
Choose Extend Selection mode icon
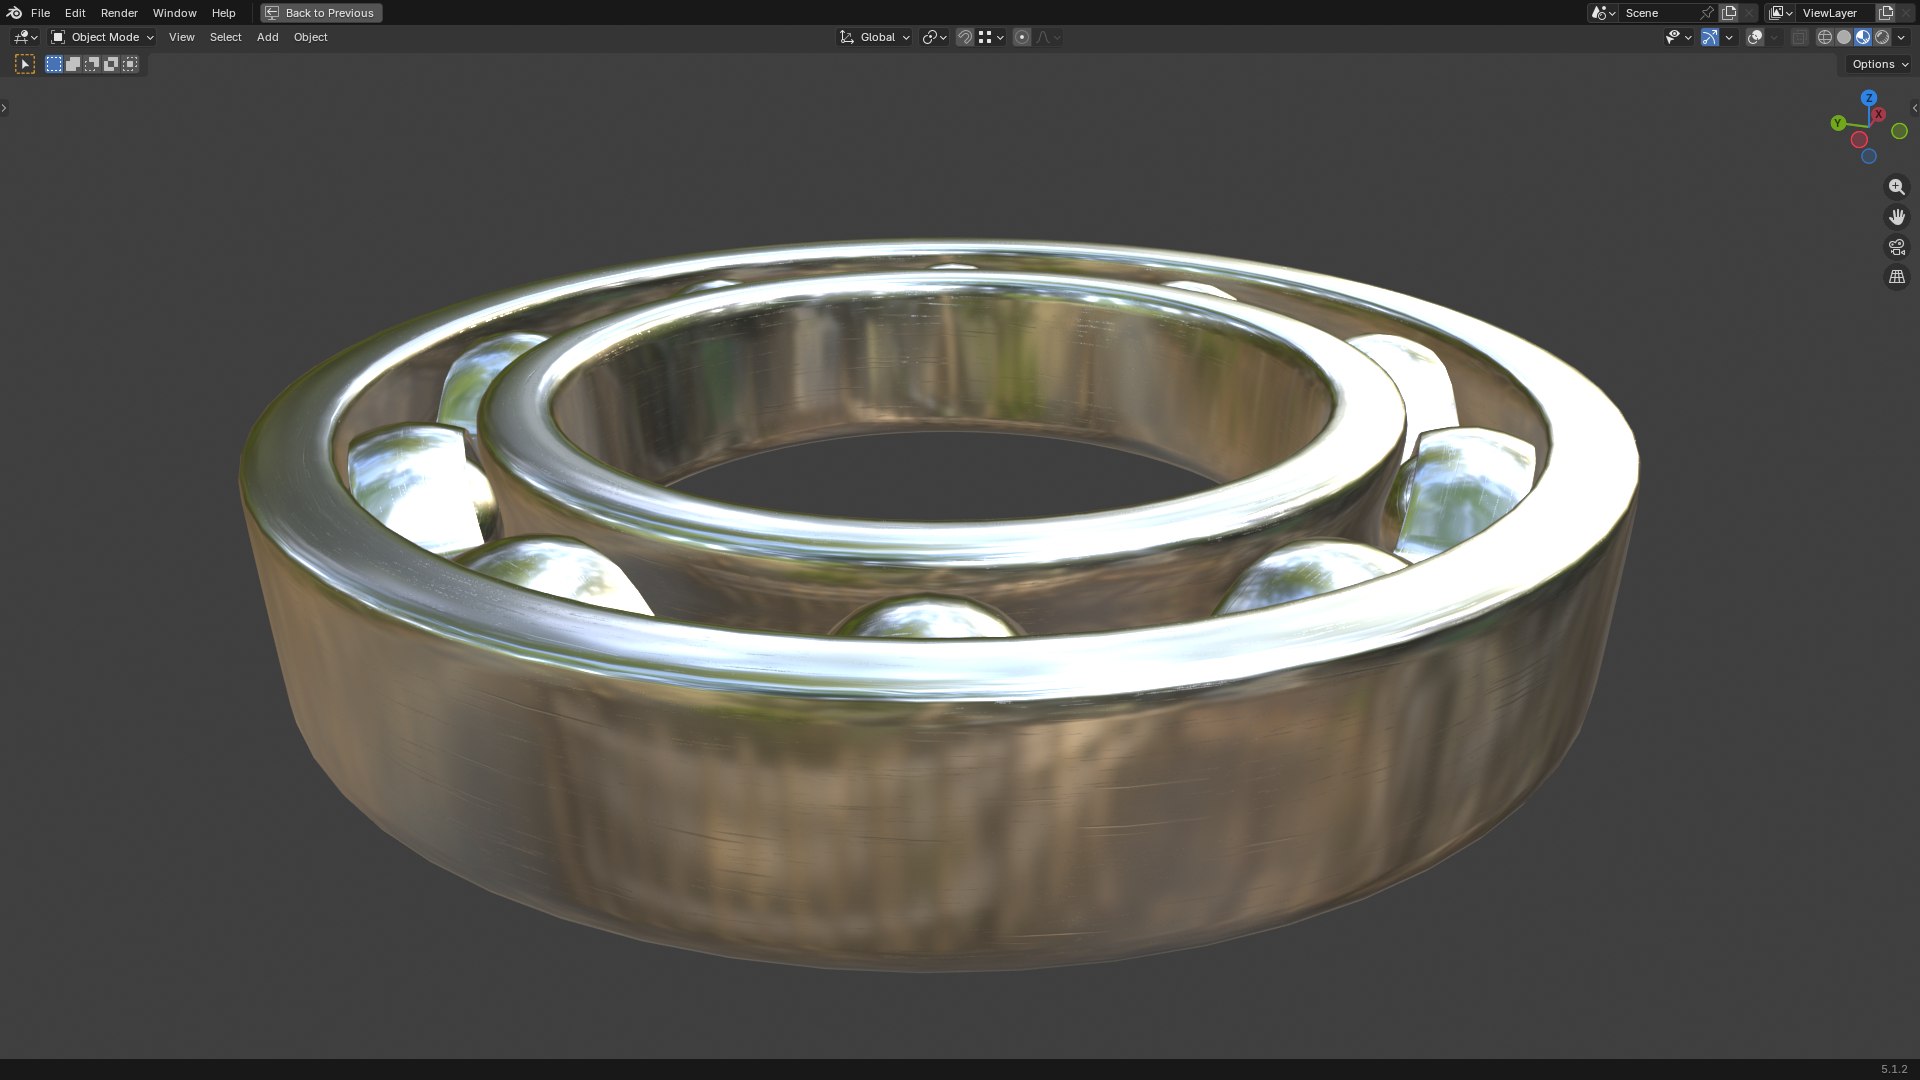[x=73, y=64]
